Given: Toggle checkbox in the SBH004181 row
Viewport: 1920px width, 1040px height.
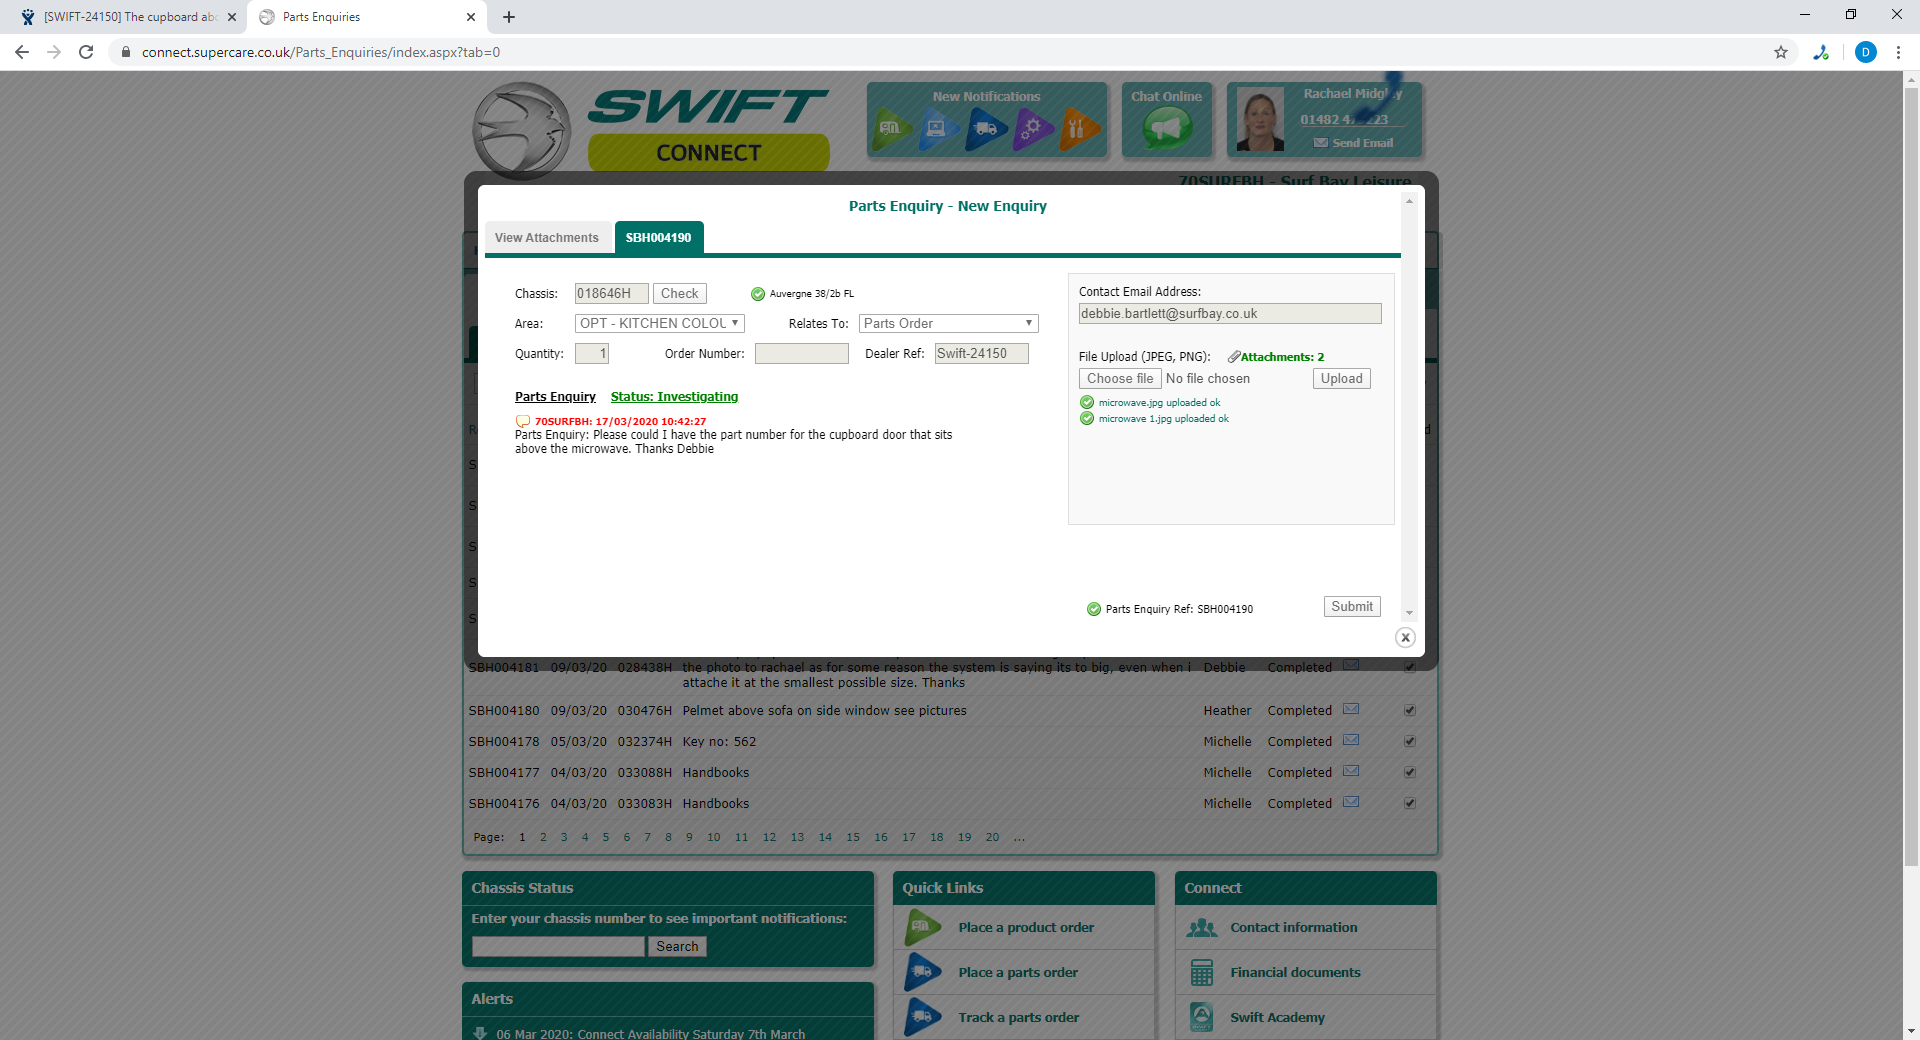Looking at the screenshot, I should [1410, 667].
